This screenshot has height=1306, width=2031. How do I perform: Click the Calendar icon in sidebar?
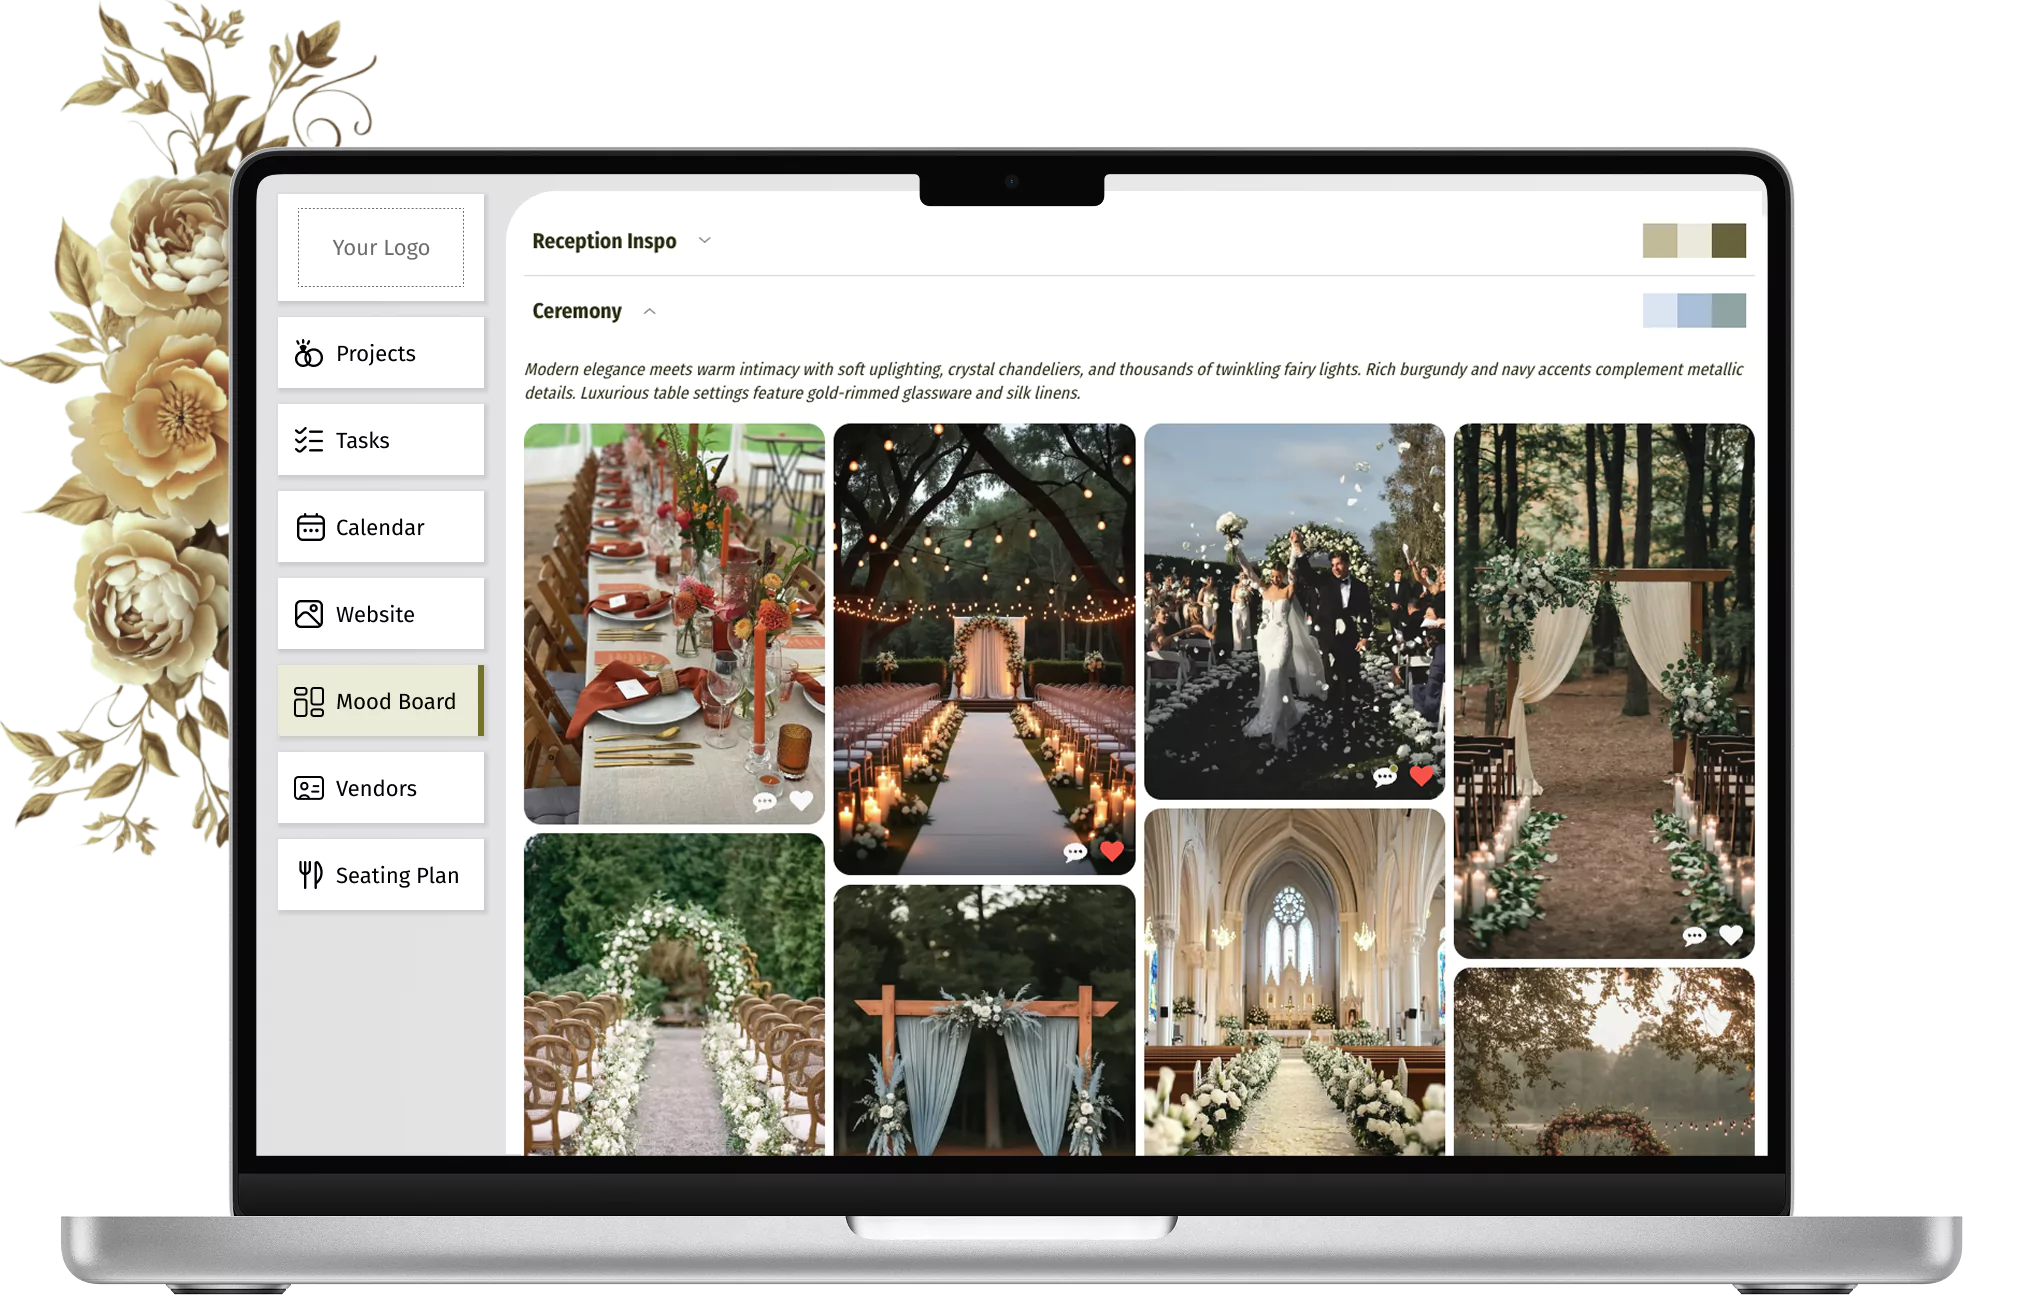point(310,527)
